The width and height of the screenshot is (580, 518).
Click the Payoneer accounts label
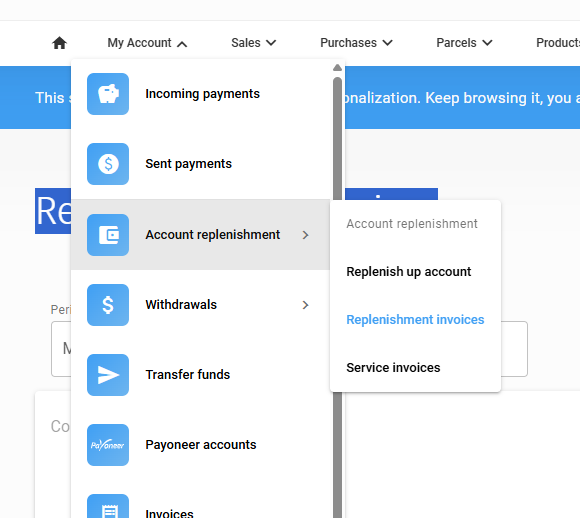tap(200, 445)
